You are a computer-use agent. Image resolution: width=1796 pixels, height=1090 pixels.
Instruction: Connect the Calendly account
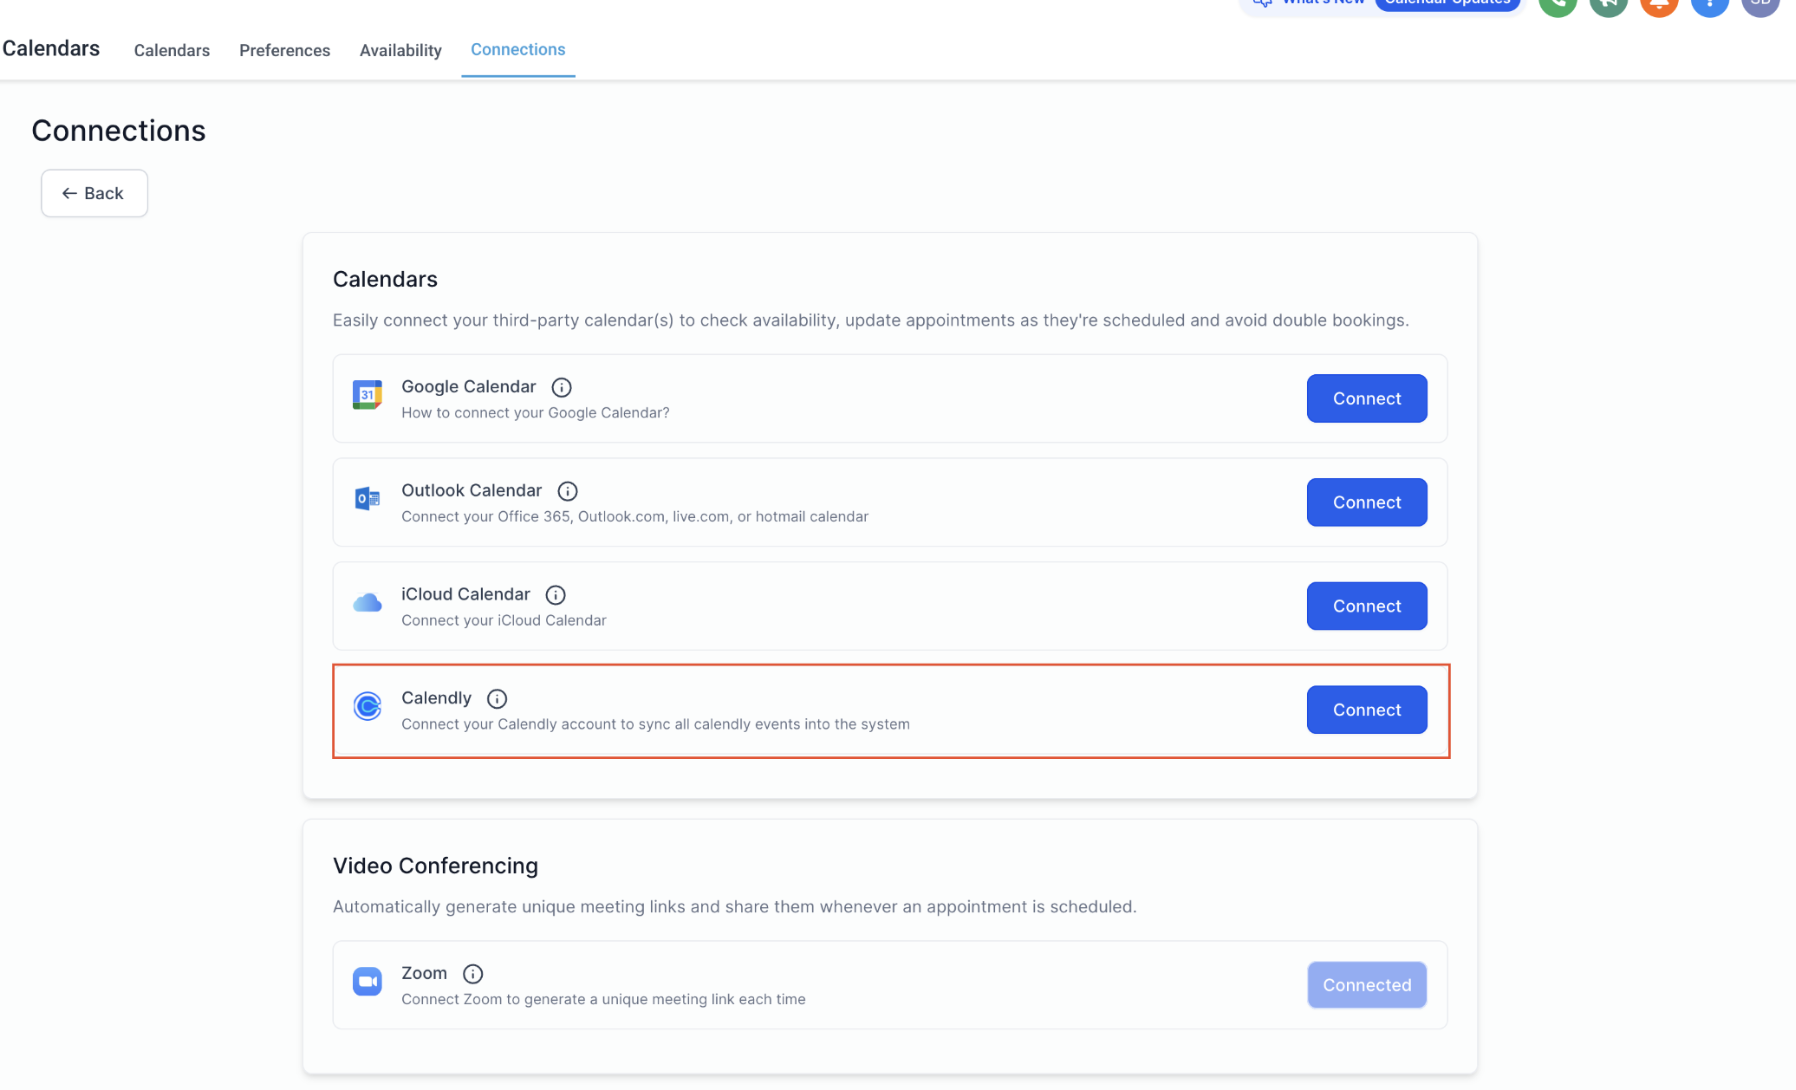(1366, 710)
